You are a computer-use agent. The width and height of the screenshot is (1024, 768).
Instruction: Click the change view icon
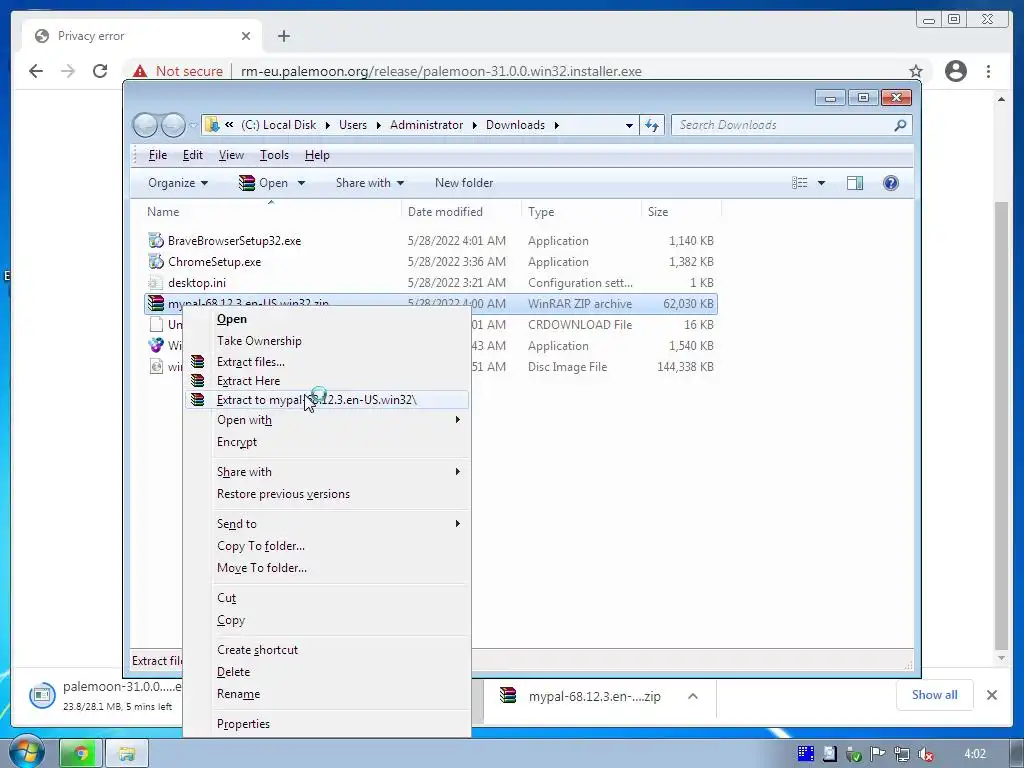(x=800, y=183)
